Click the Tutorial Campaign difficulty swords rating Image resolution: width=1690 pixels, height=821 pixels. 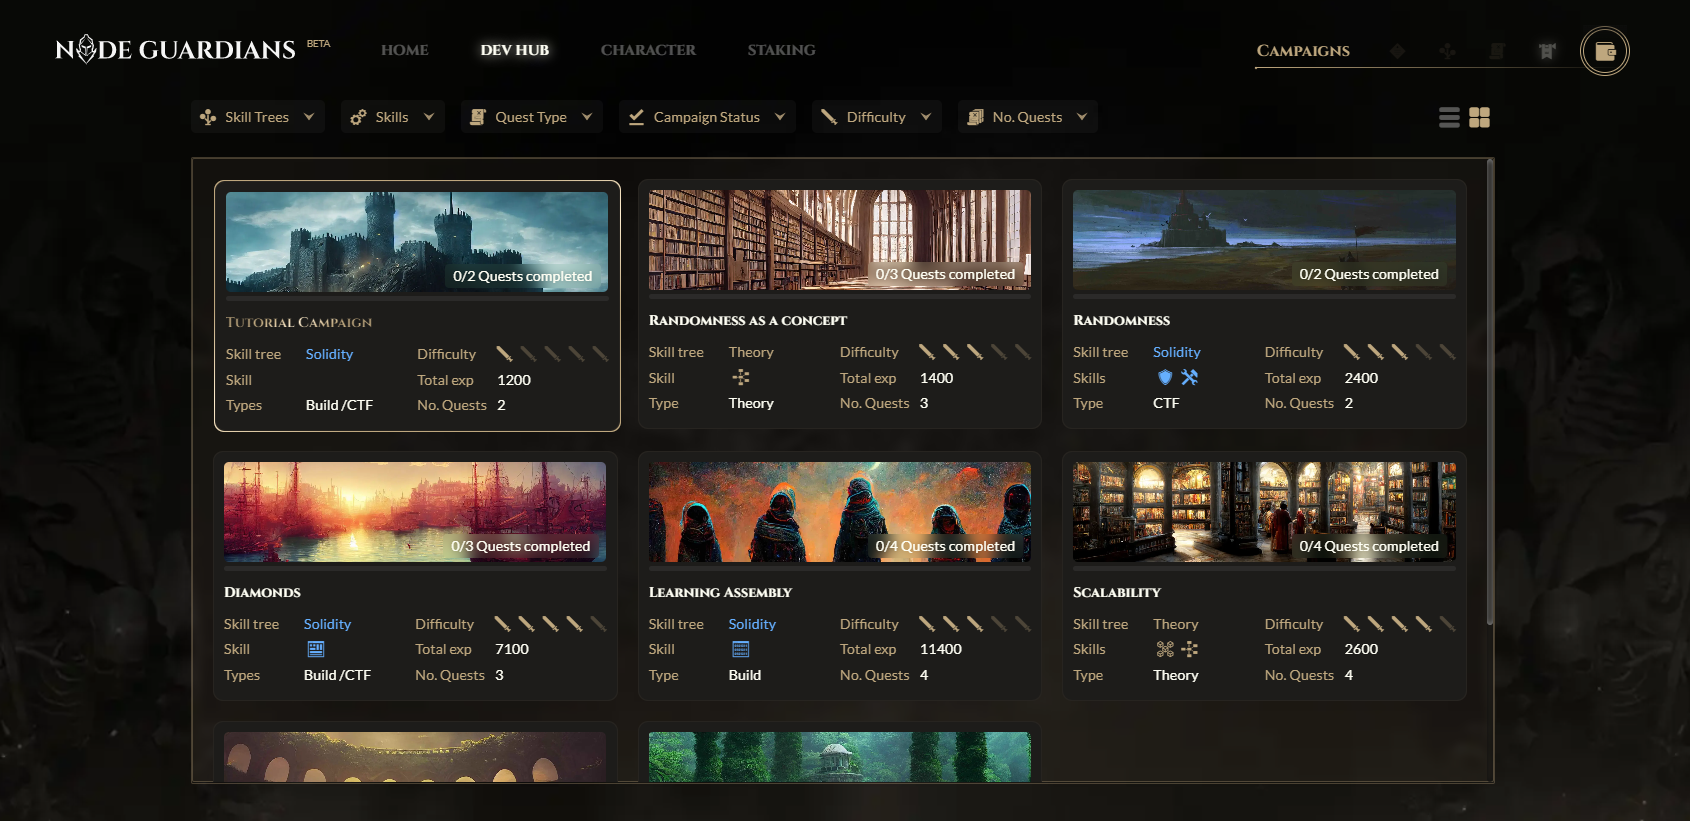[x=552, y=354]
